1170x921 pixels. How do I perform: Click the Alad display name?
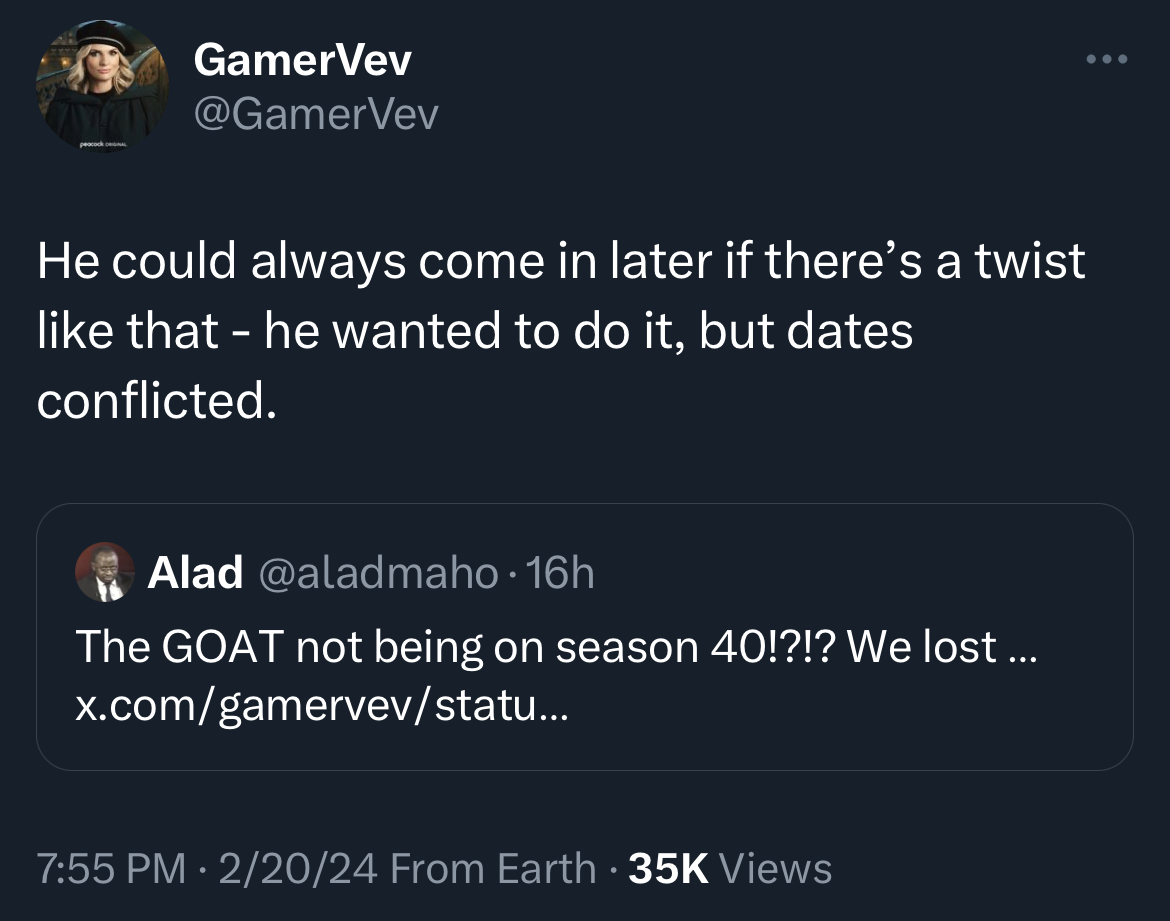pyautogui.click(x=195, y=572)
